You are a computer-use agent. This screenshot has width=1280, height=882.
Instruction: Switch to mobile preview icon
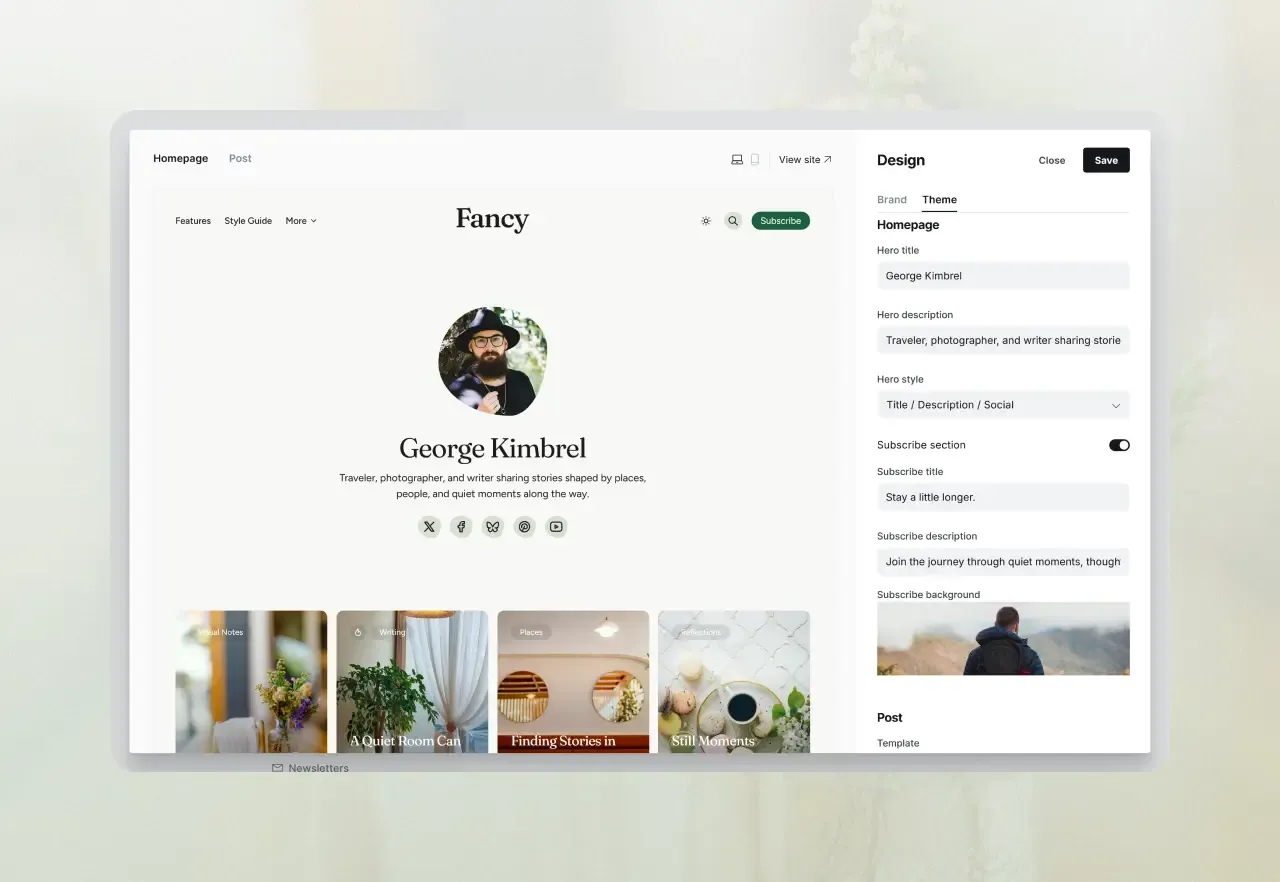point(755,160)
